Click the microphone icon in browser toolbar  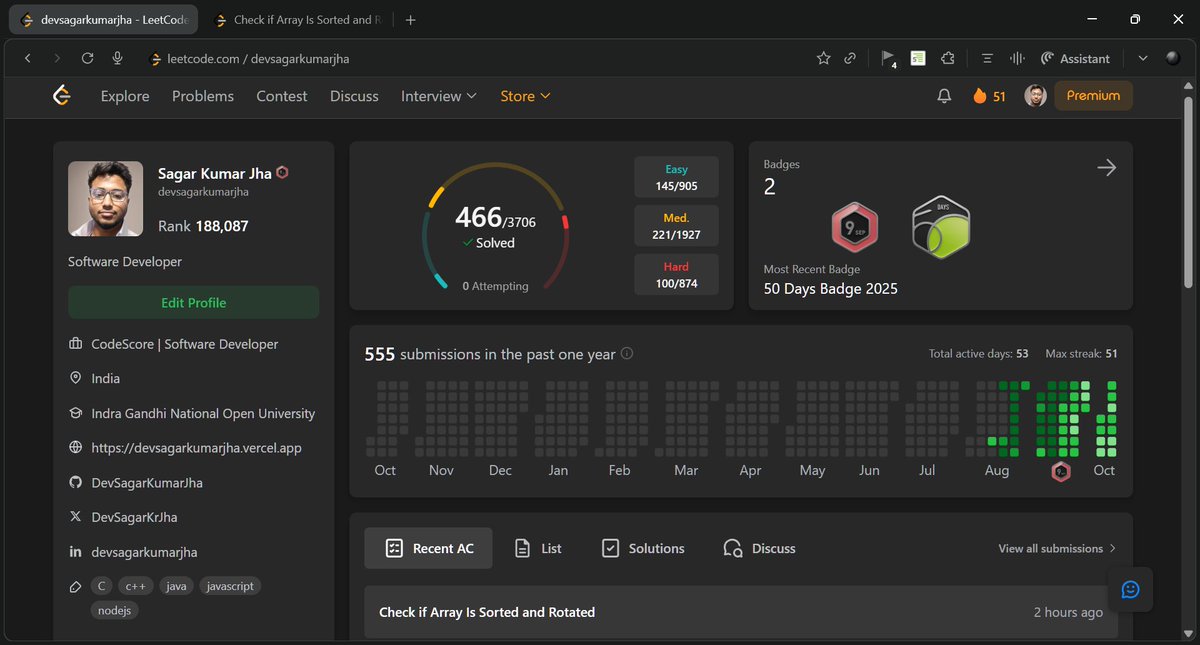[117, 59]
